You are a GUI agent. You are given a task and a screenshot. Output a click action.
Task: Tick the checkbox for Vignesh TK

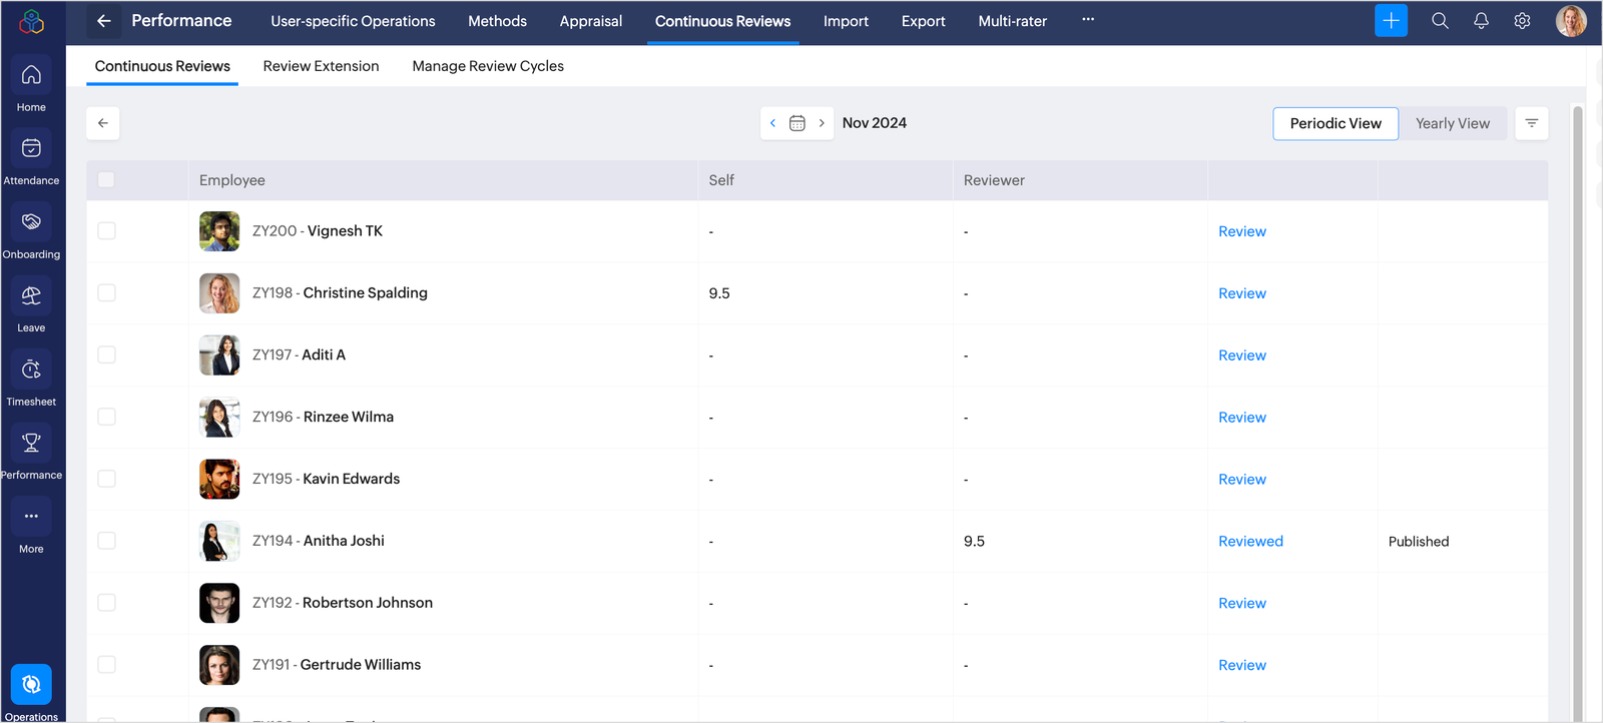pos(107,231)
